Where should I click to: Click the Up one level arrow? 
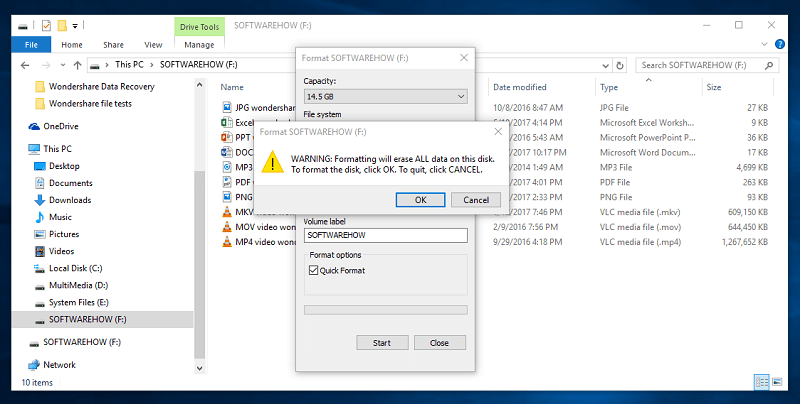click(78, 65)
